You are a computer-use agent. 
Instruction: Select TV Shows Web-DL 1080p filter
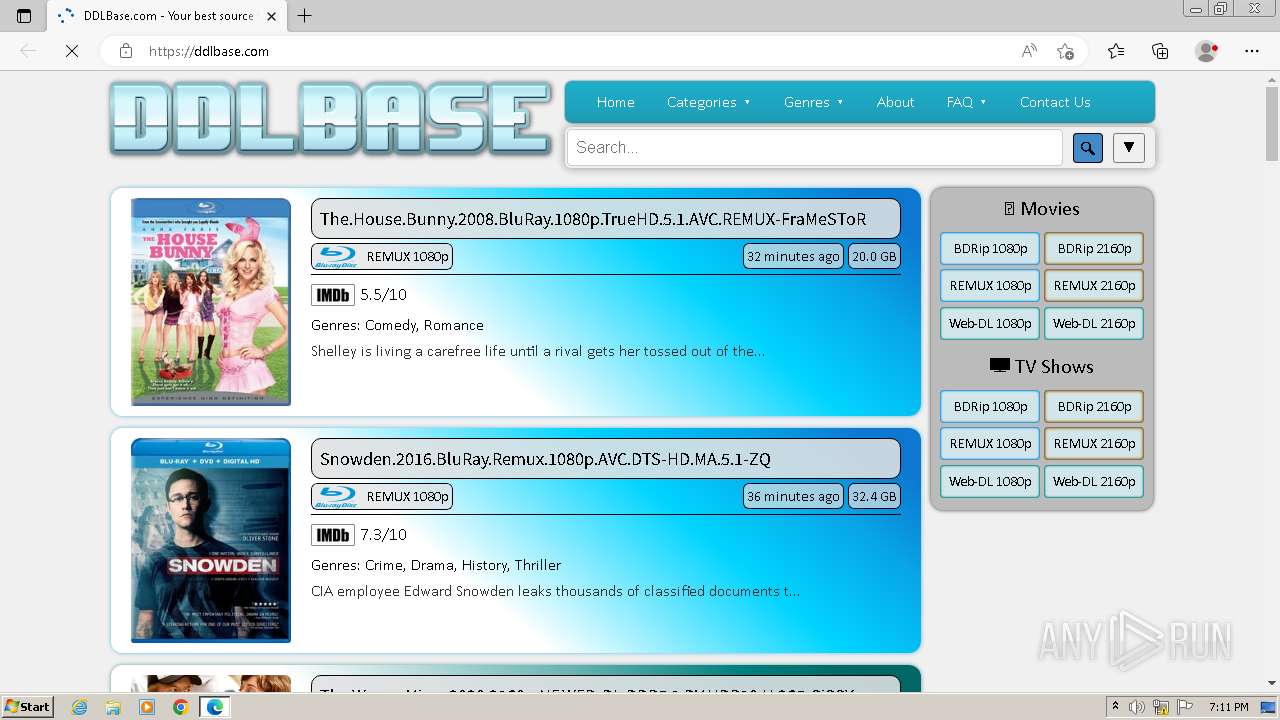pyautogui.click(x=990, y=481)
